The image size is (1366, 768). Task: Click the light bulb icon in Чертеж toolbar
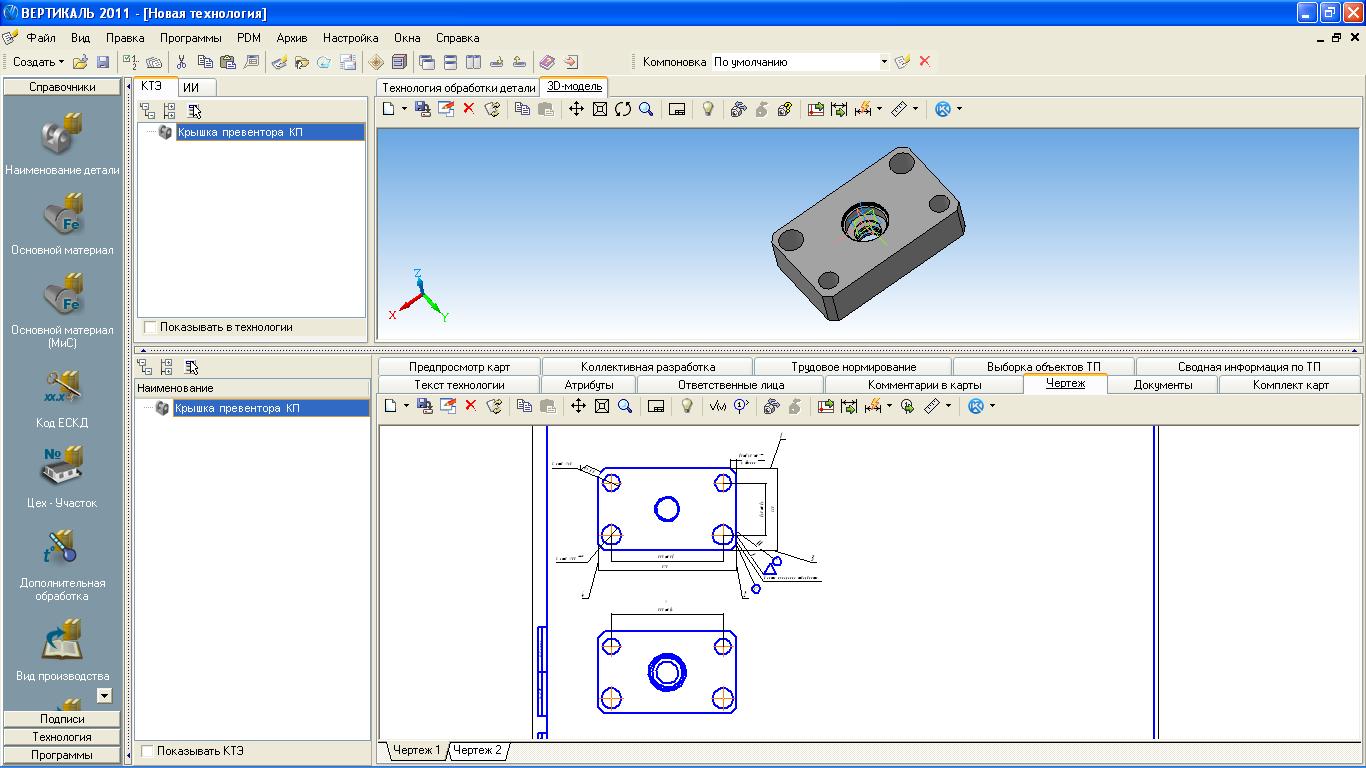(687, 406)
